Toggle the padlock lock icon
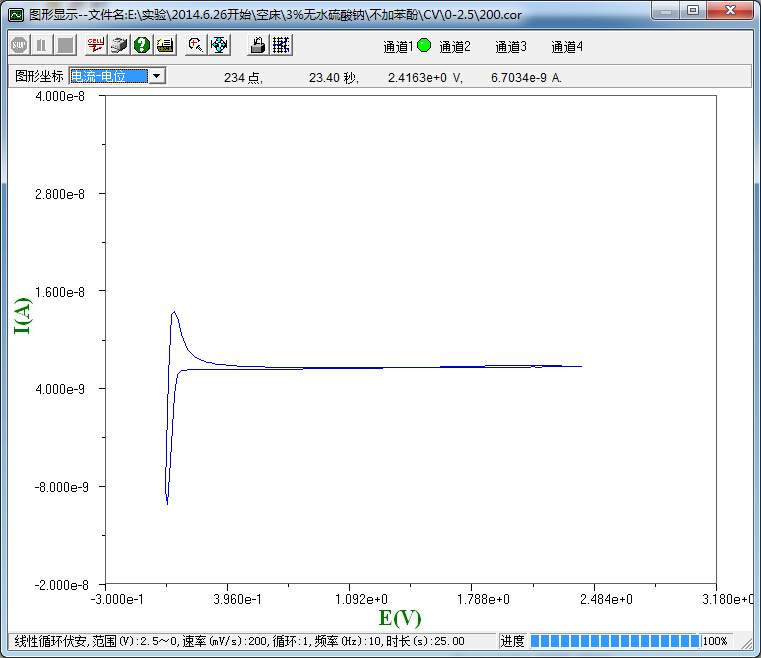The image size is (761, 658). coord(257,46)
